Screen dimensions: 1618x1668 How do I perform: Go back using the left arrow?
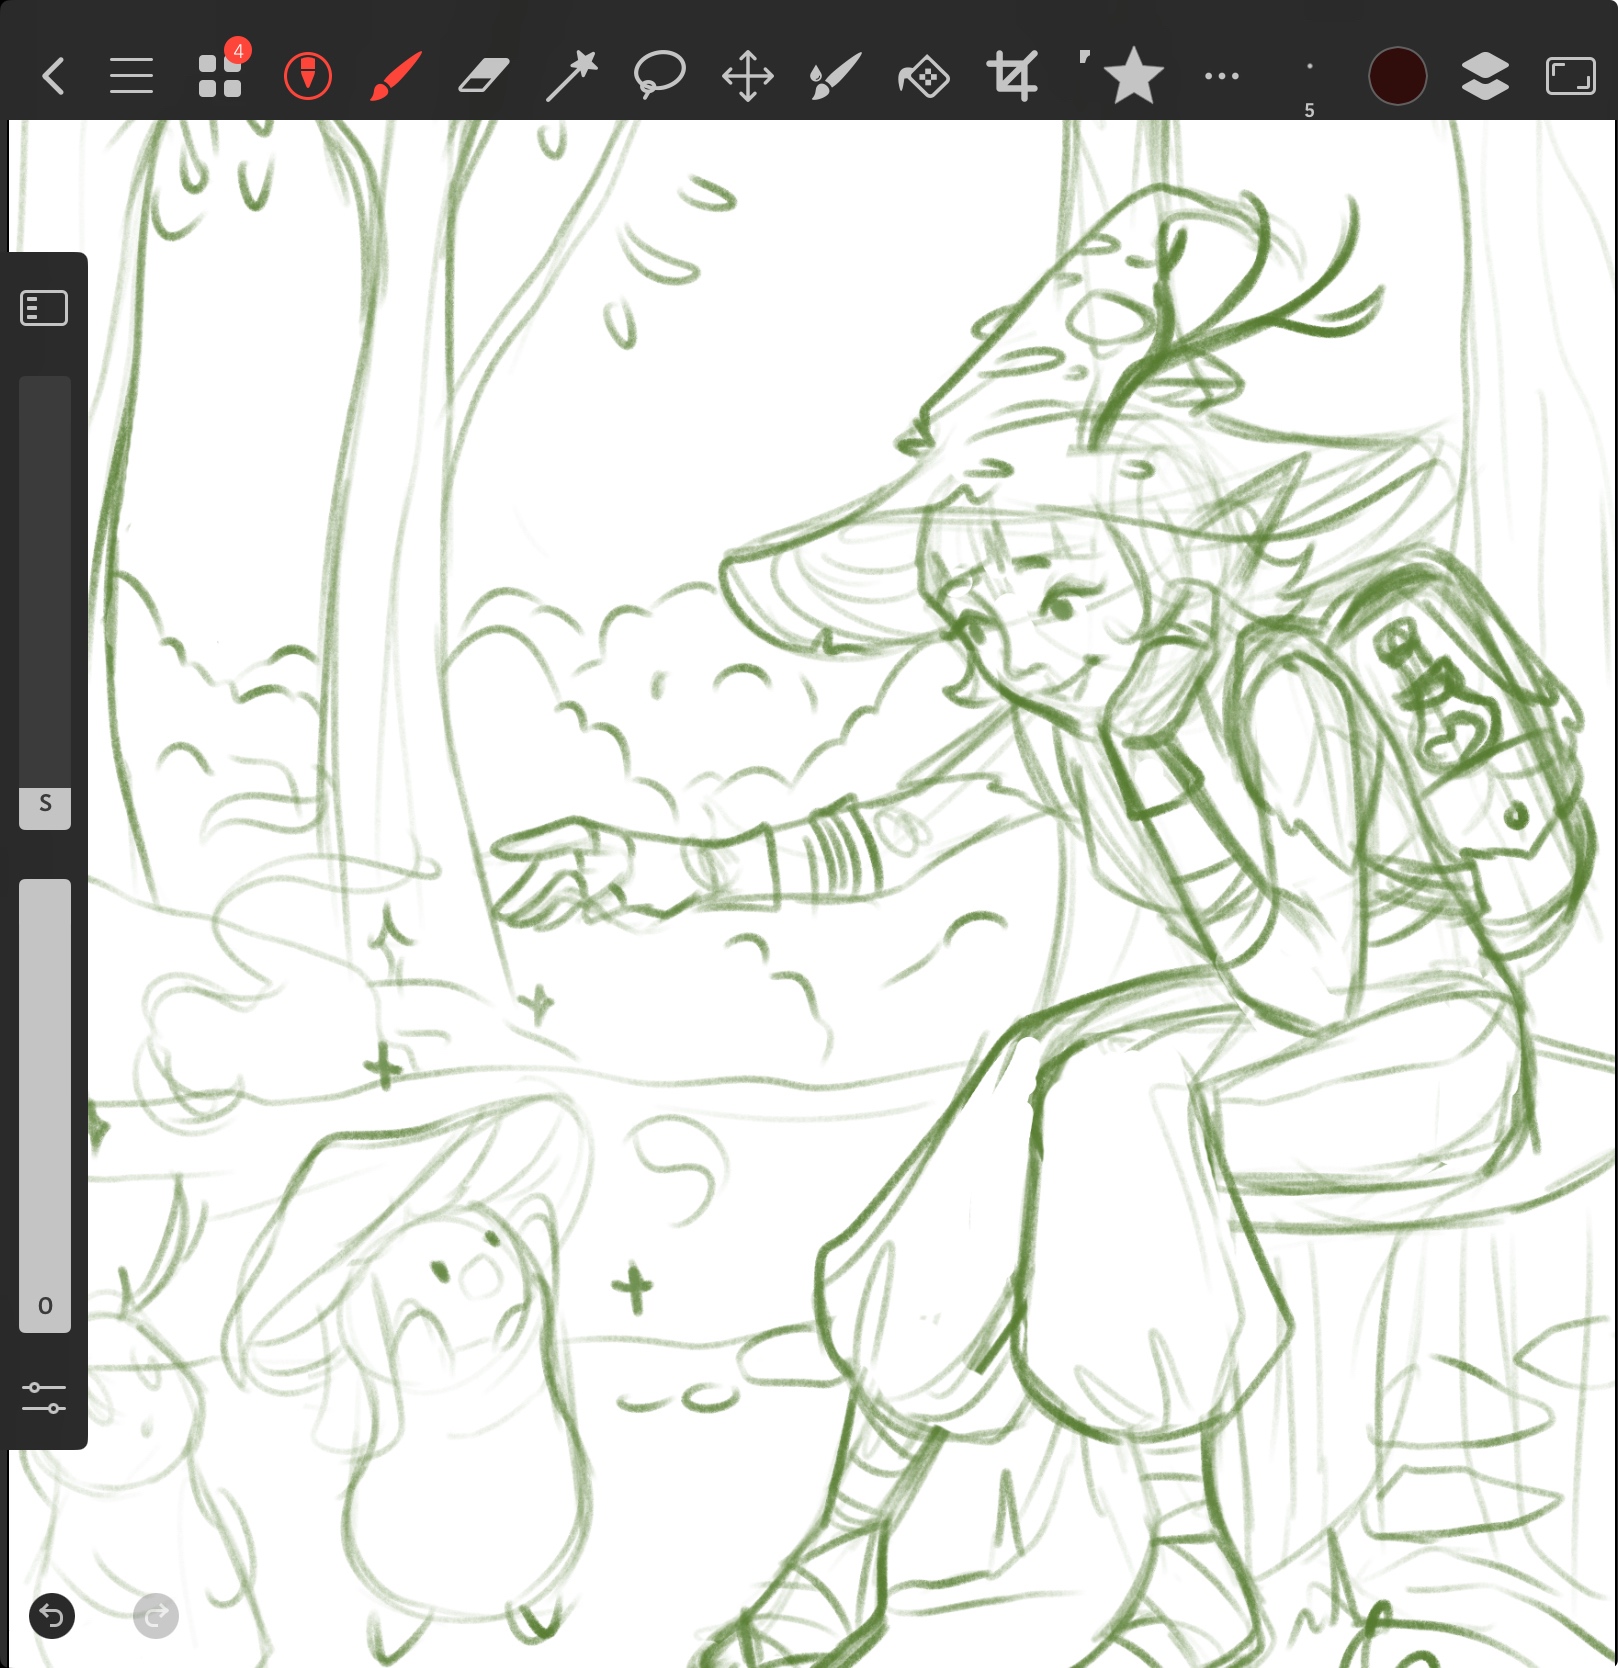(x=54, y=76)
